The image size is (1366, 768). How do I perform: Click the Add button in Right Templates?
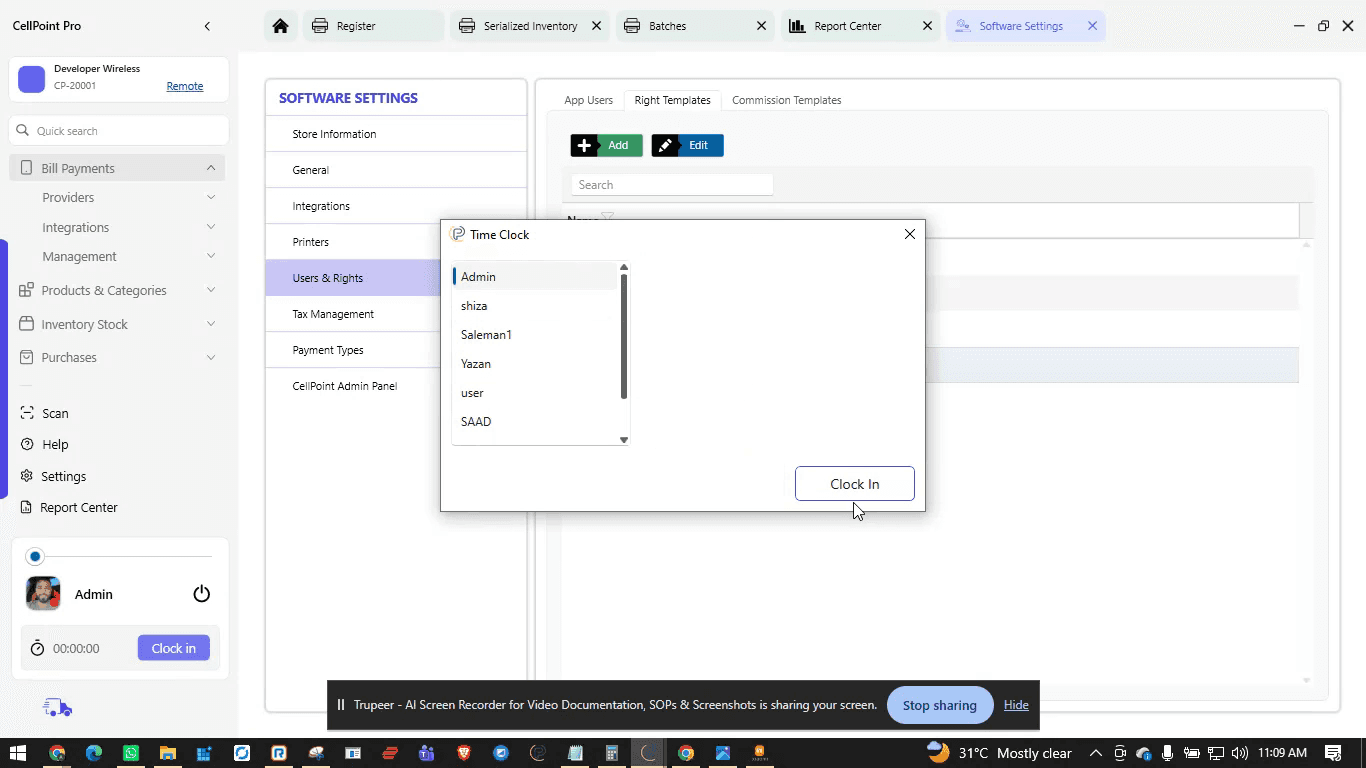[607, 145]
